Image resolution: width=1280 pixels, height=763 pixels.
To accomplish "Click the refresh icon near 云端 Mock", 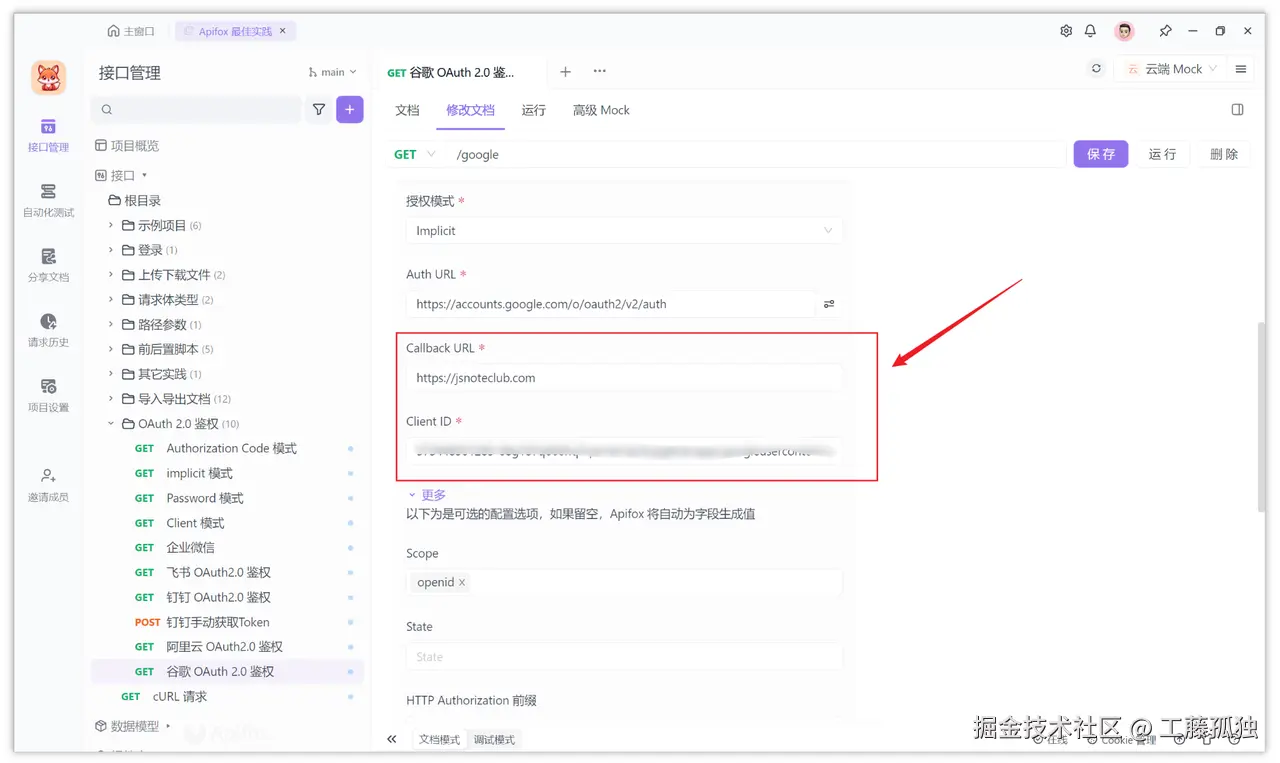I will tap(1095, 68).
